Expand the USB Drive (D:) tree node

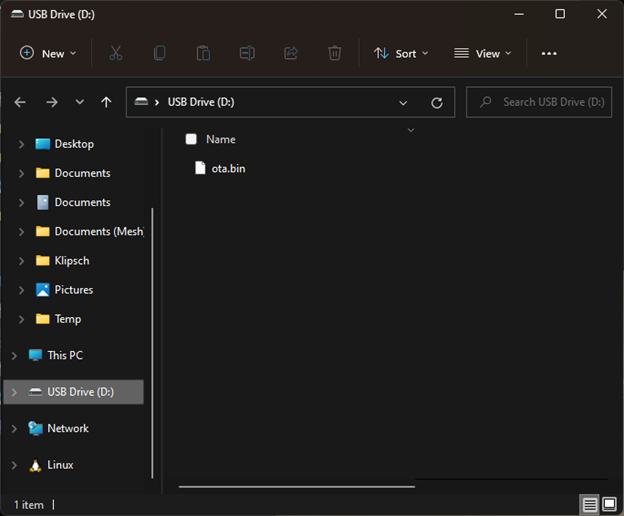14,392
